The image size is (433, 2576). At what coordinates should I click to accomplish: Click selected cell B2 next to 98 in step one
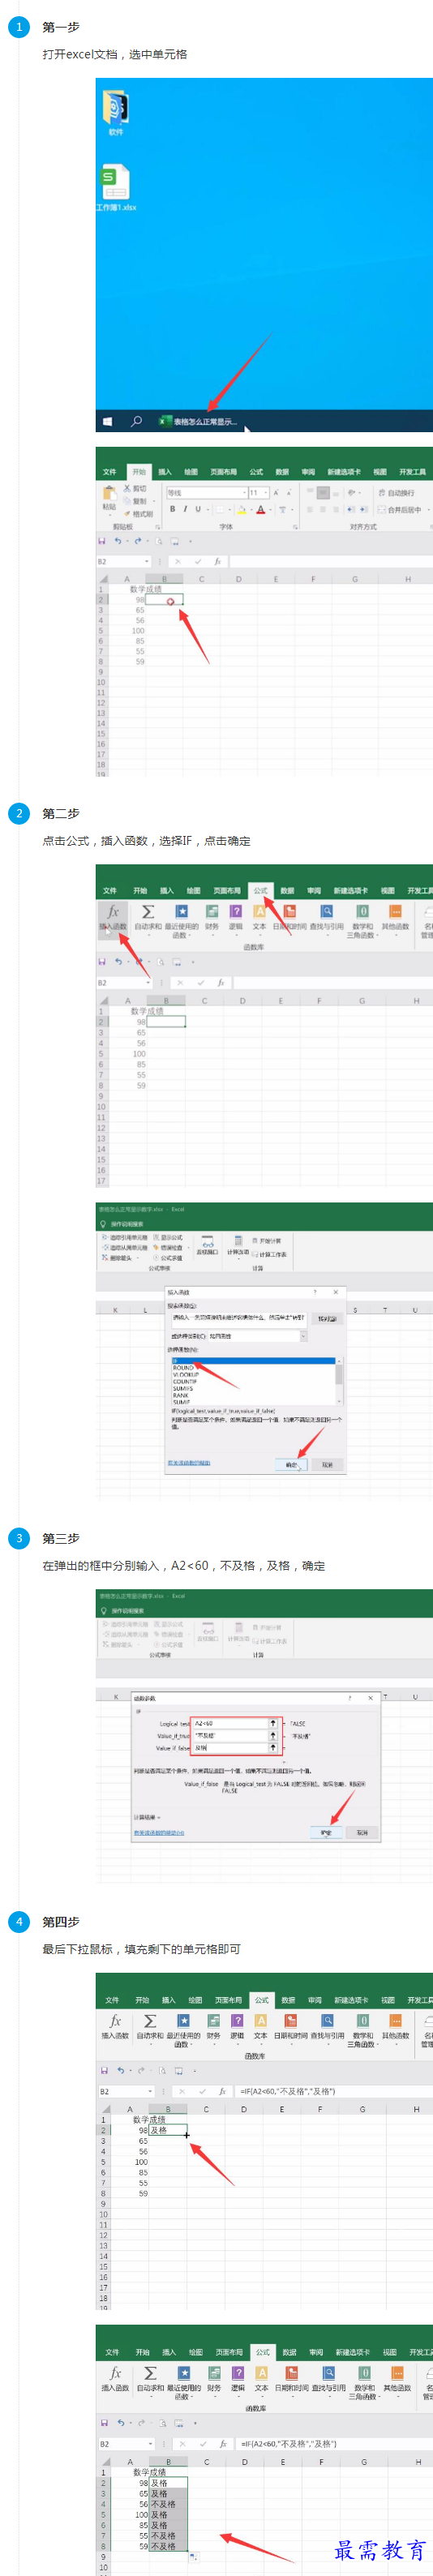coord(165,600)
